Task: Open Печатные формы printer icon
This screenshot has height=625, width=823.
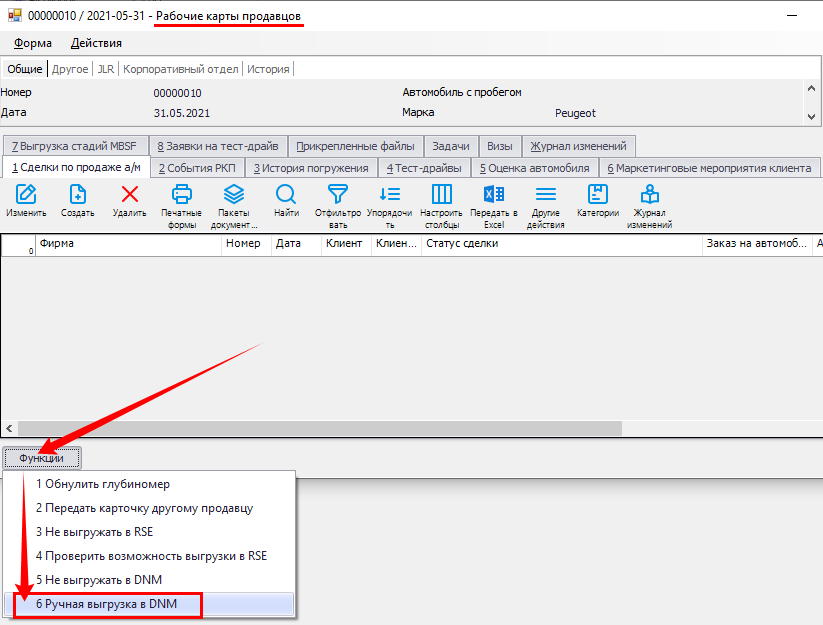Action: click(x=181, y=195)
